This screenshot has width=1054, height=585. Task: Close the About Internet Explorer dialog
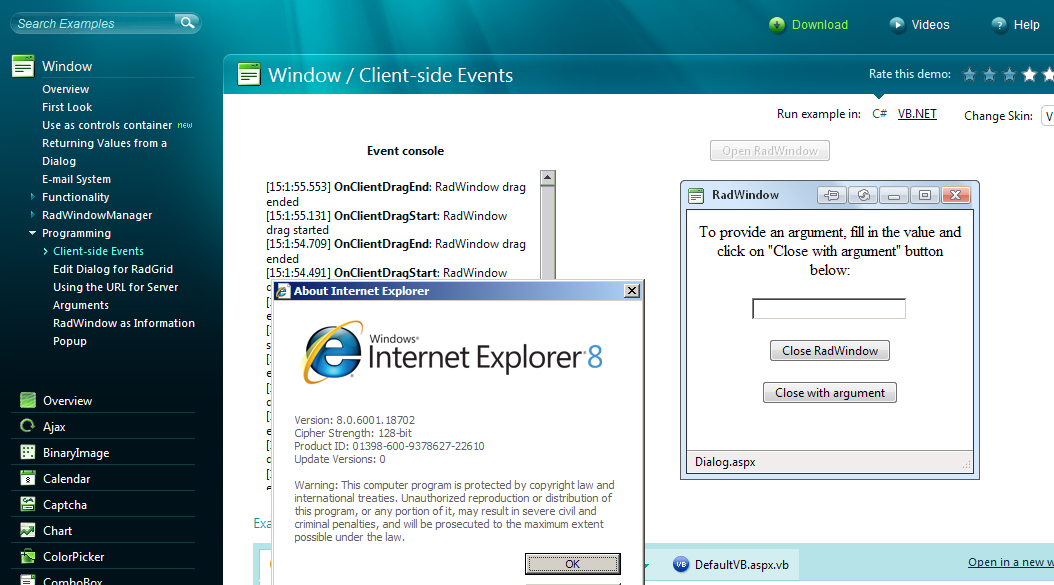pos(632,290)
